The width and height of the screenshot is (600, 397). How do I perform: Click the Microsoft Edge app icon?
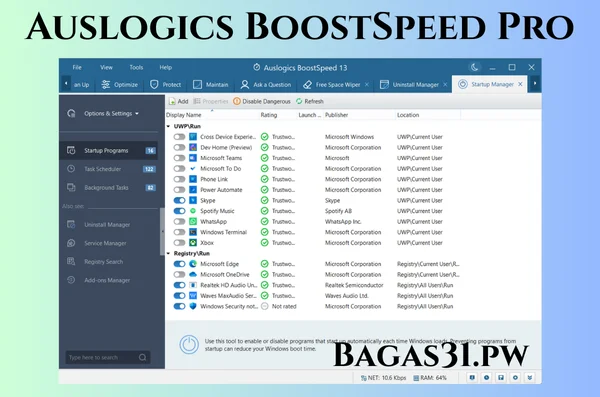193,264
